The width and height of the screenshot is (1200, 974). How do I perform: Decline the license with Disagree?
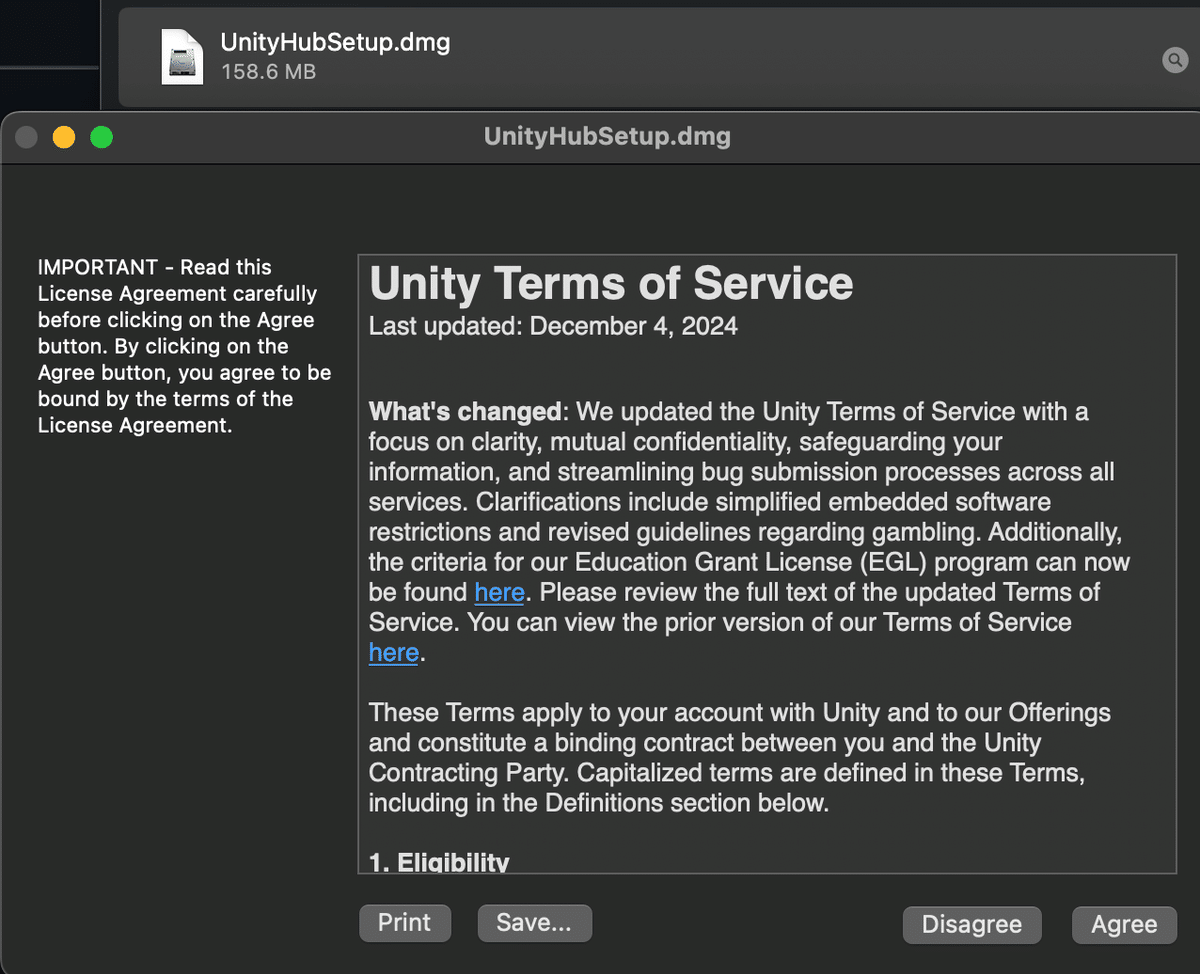click(x=971, y=925)
